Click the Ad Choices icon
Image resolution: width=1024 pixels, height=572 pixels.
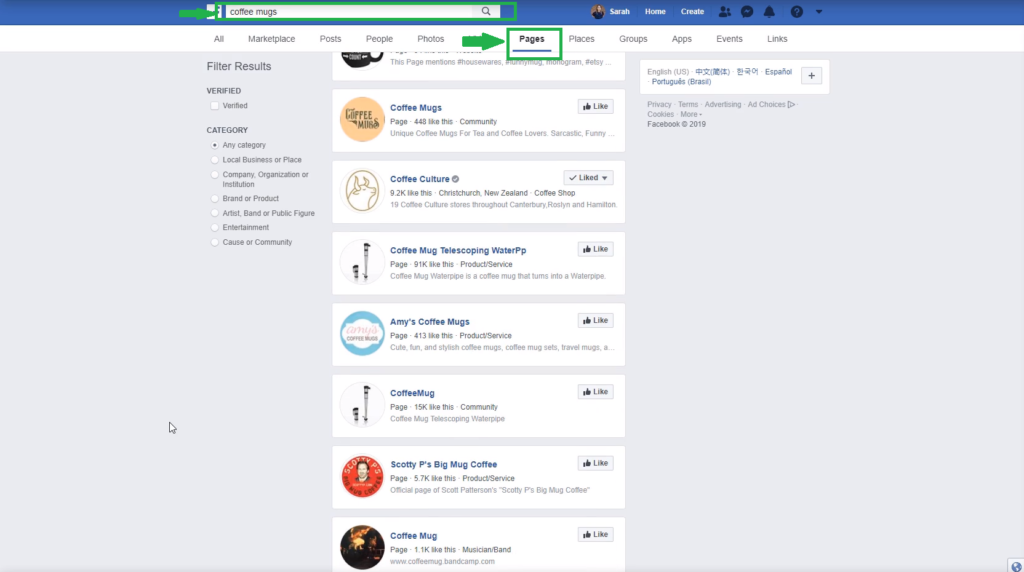pos(792,104)
